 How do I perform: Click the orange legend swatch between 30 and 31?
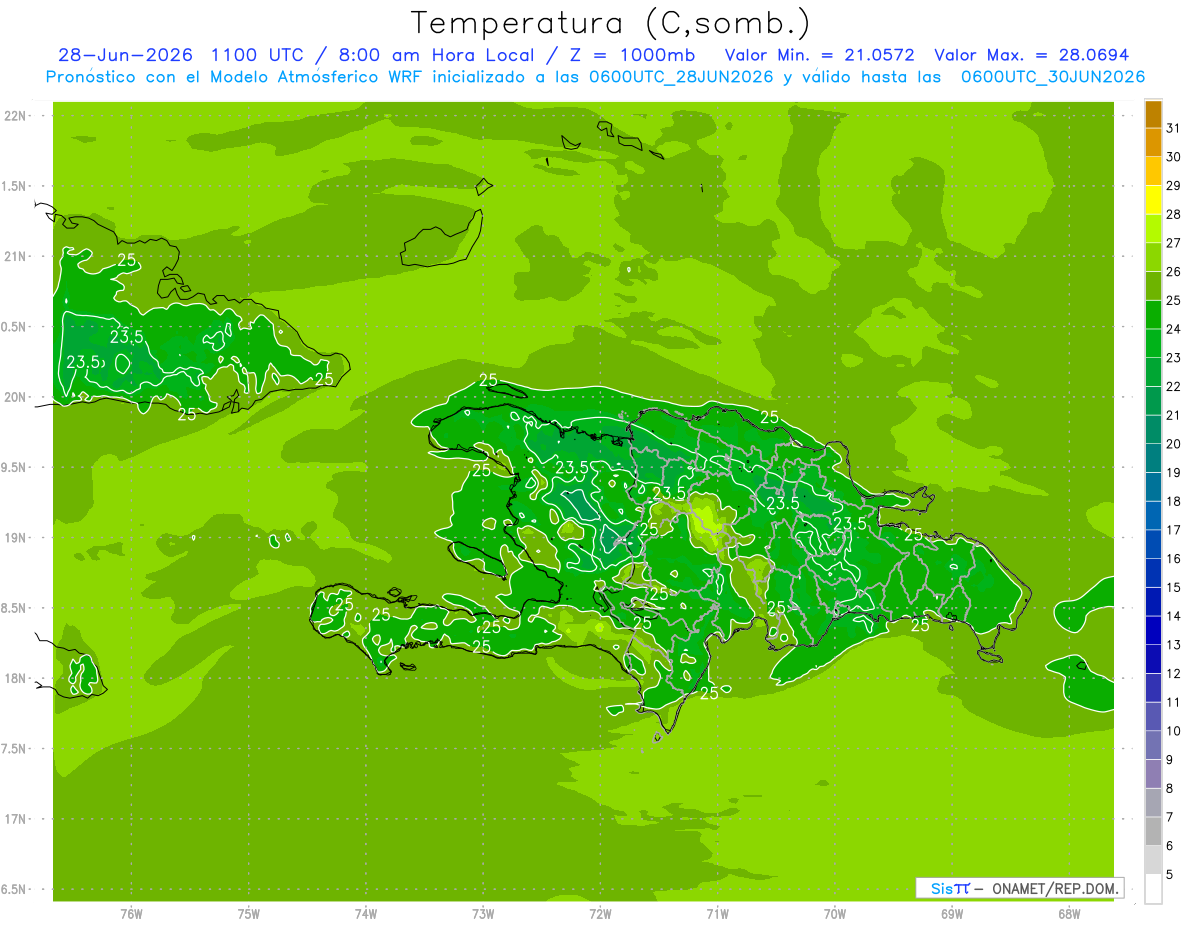[x=1153, y=142]
